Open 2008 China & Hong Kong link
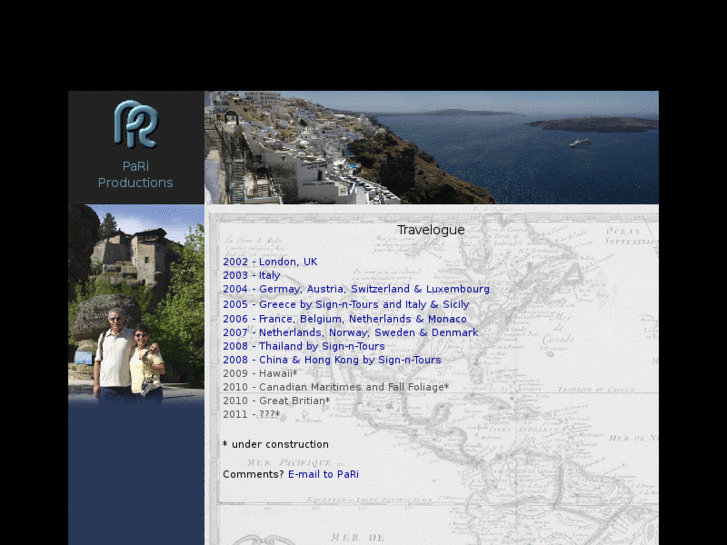The width and height of the screenshot is (727, 545). pyautogui.click(x=332, y=360)
